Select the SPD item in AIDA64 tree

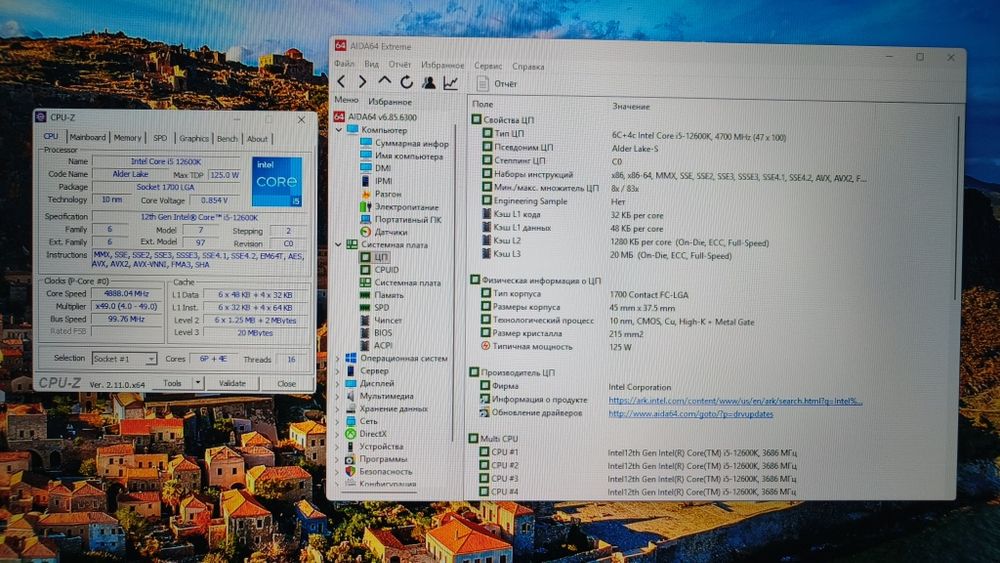pyautogui.click(x=374, y=307)
